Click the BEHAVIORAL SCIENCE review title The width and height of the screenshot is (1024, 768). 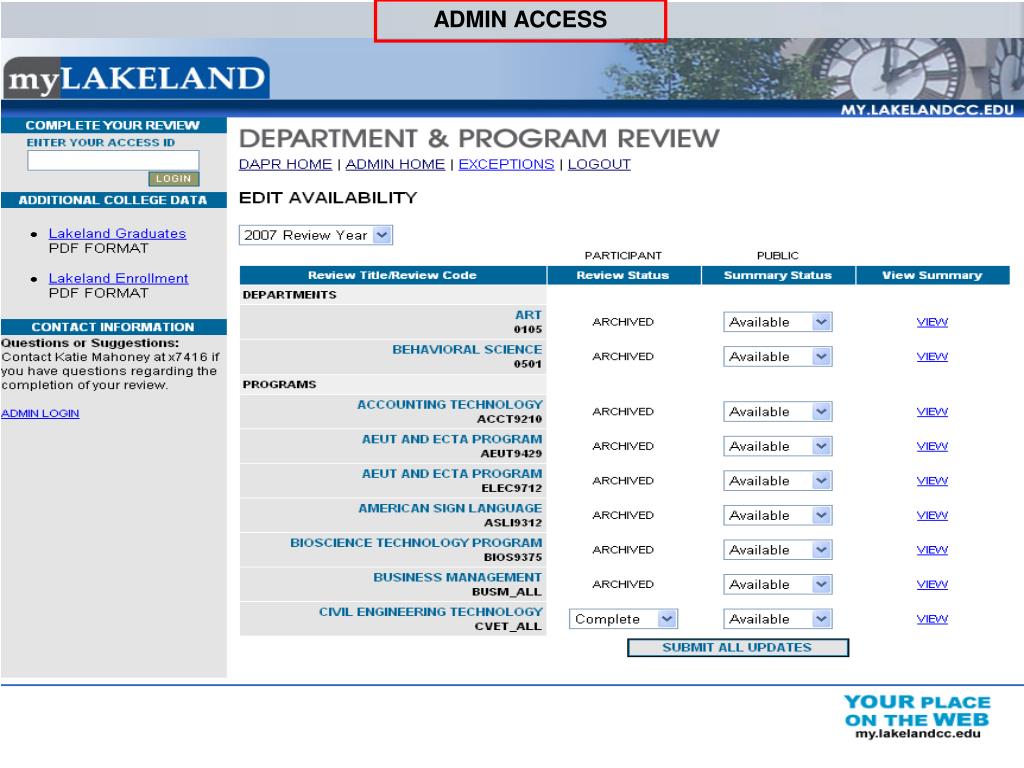pyautogui.click(x=467, y=349)
